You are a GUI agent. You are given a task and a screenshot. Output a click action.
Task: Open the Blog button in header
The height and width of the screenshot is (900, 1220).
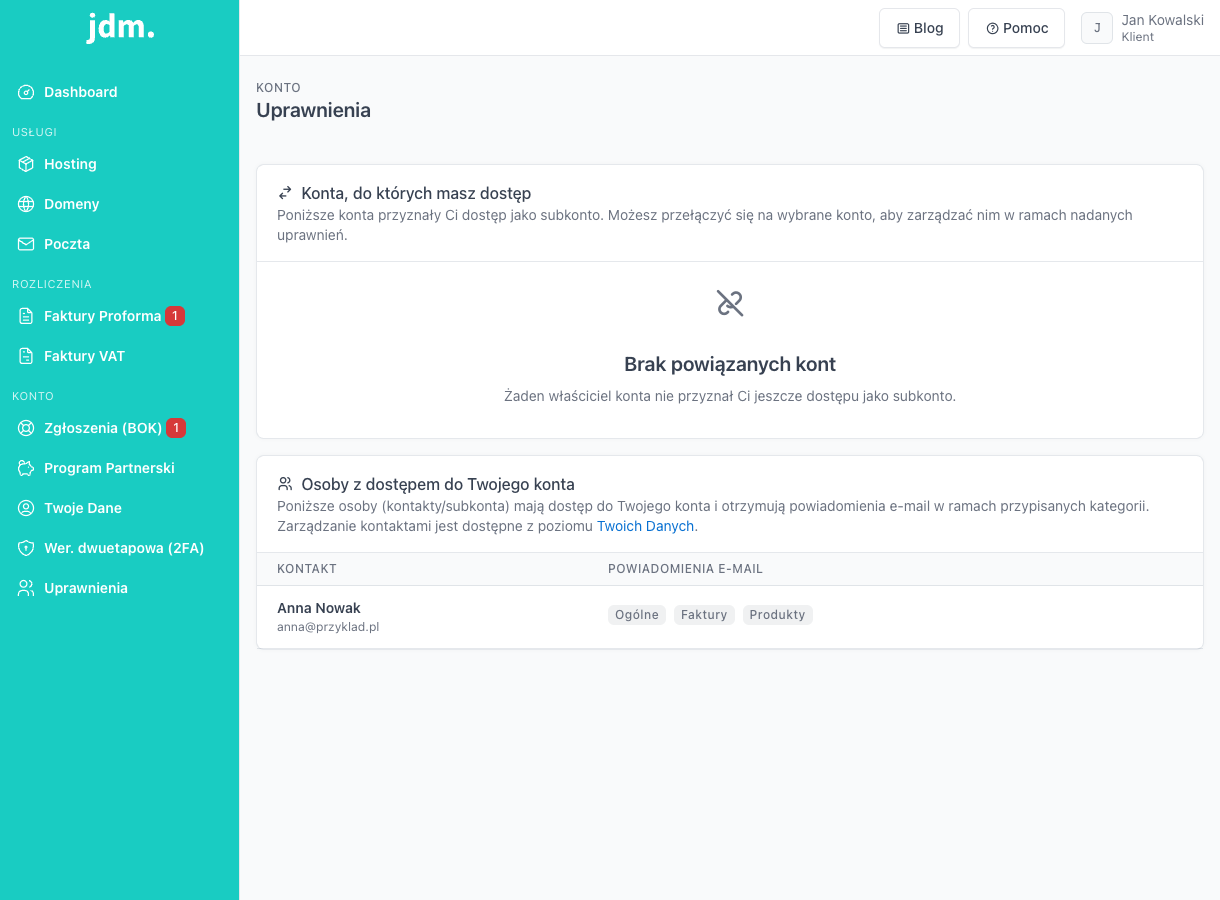tap(919, 28)
